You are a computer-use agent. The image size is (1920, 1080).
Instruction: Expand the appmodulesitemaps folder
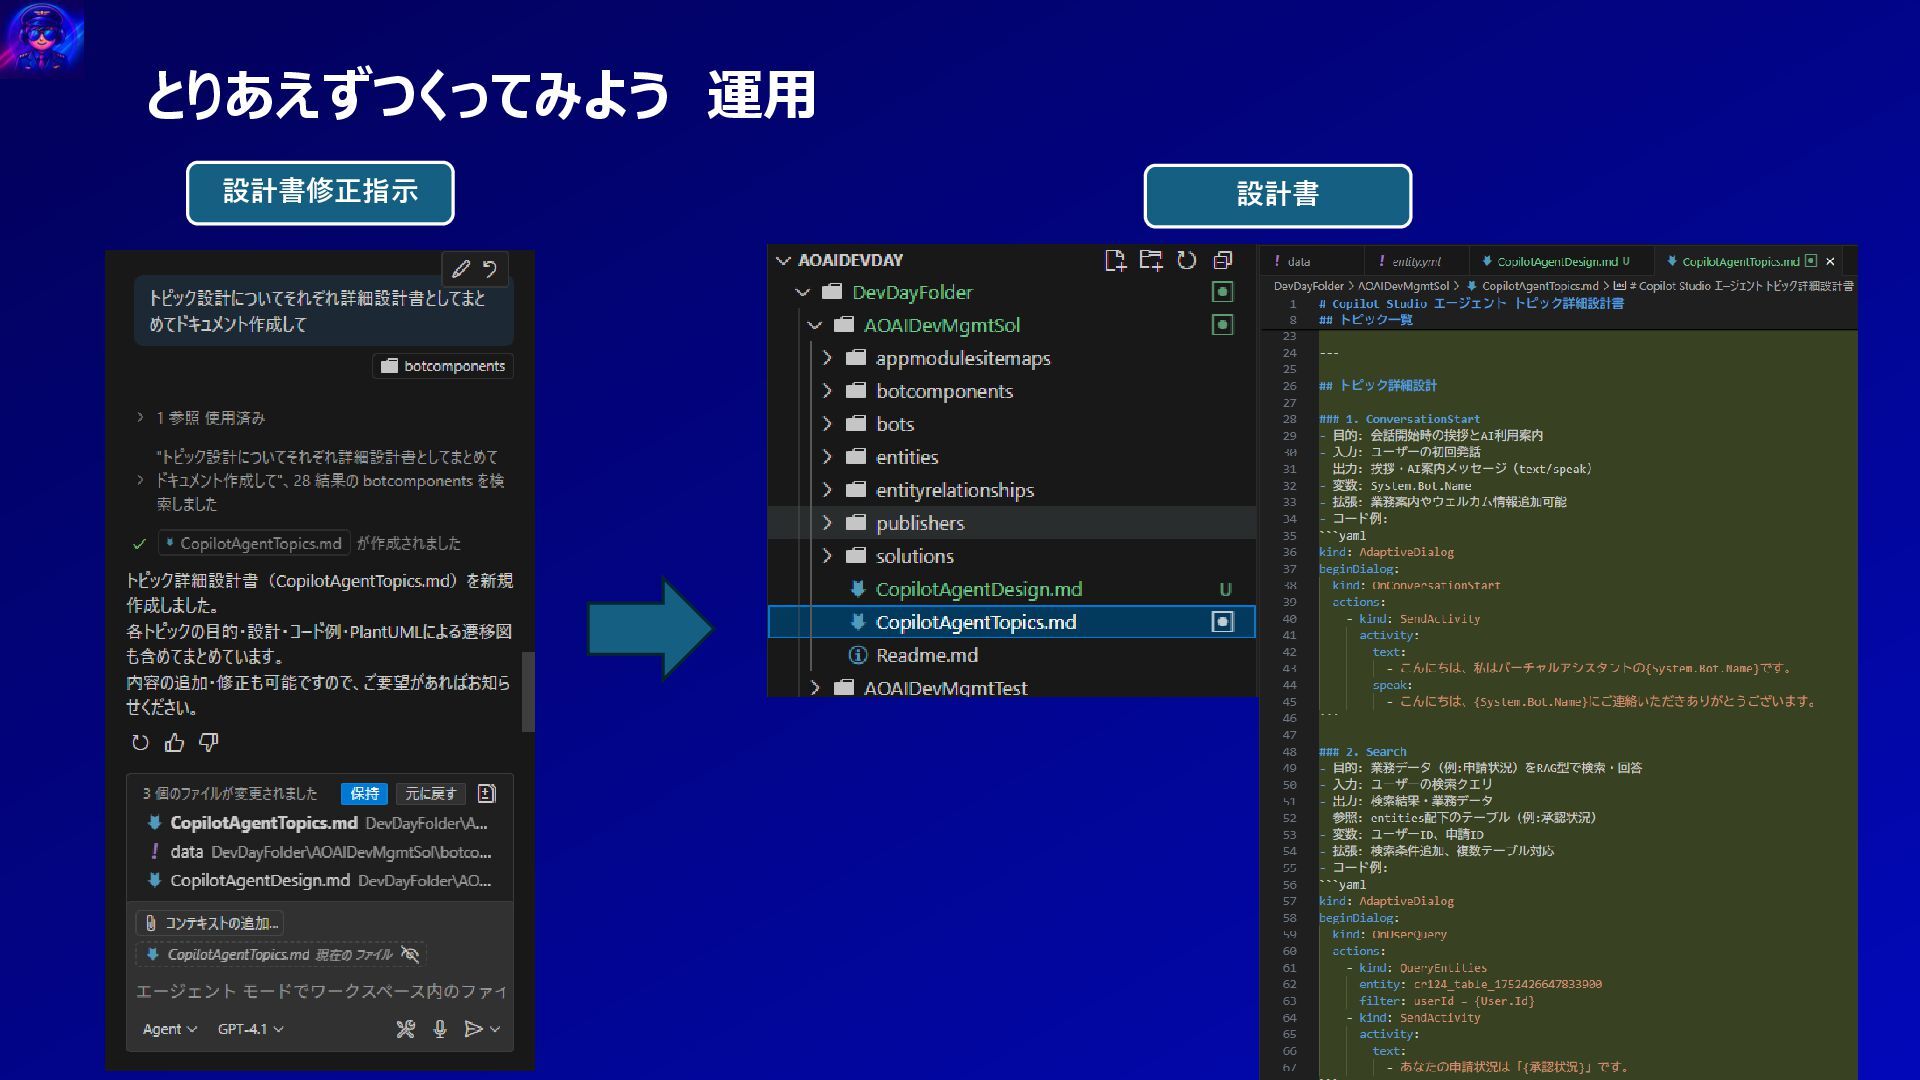(827, 358)
